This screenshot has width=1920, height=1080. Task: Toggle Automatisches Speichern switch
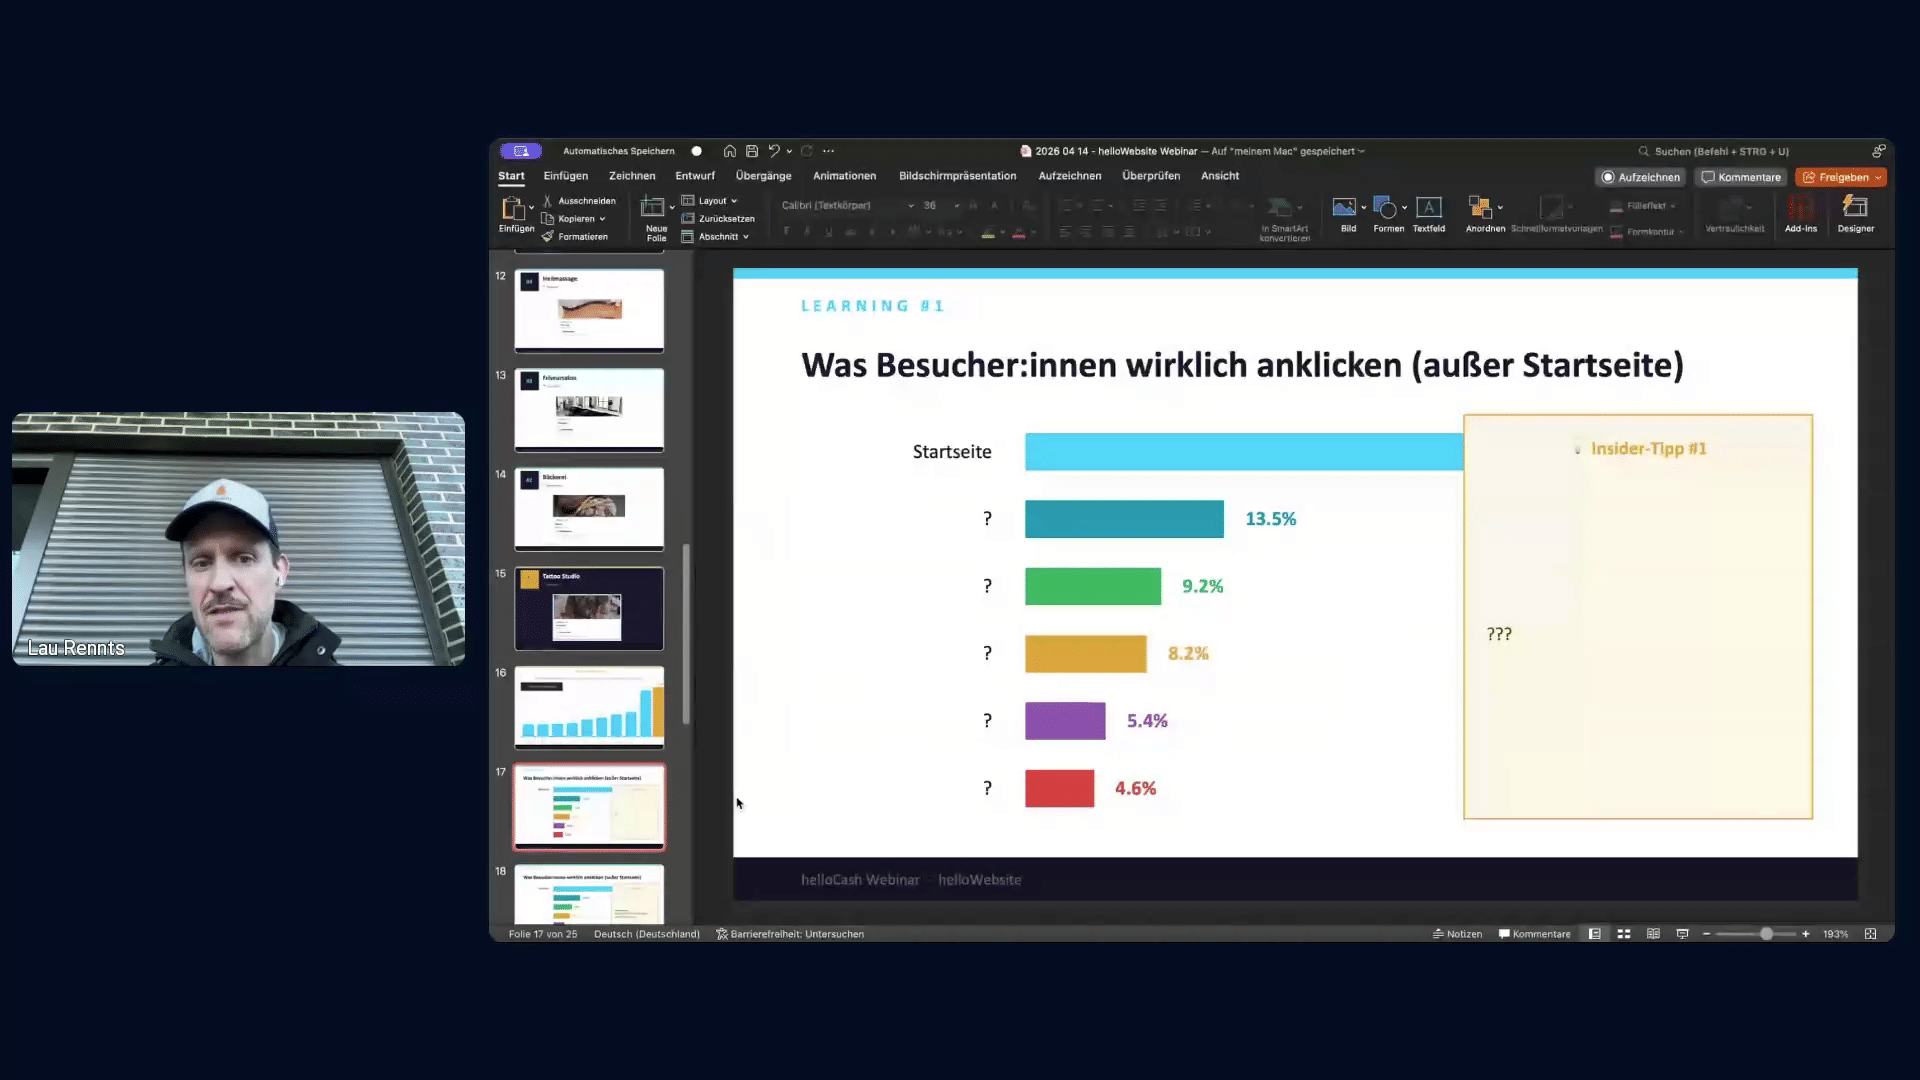697,151
